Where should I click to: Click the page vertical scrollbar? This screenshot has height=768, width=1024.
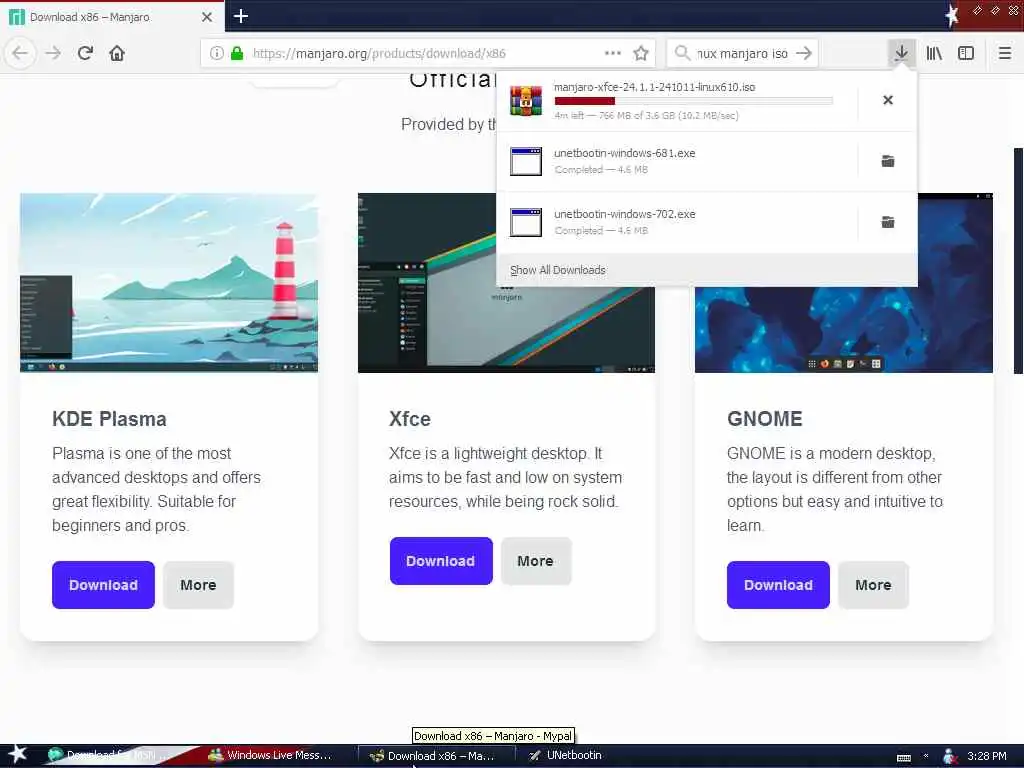[x=1018, y=261]
